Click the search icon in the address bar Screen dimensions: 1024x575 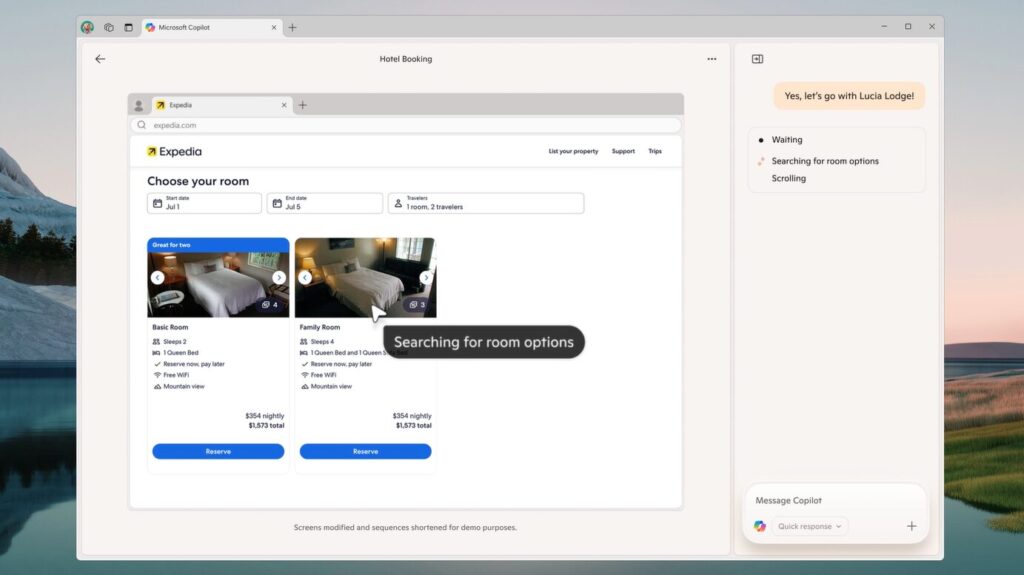(142, 125)
